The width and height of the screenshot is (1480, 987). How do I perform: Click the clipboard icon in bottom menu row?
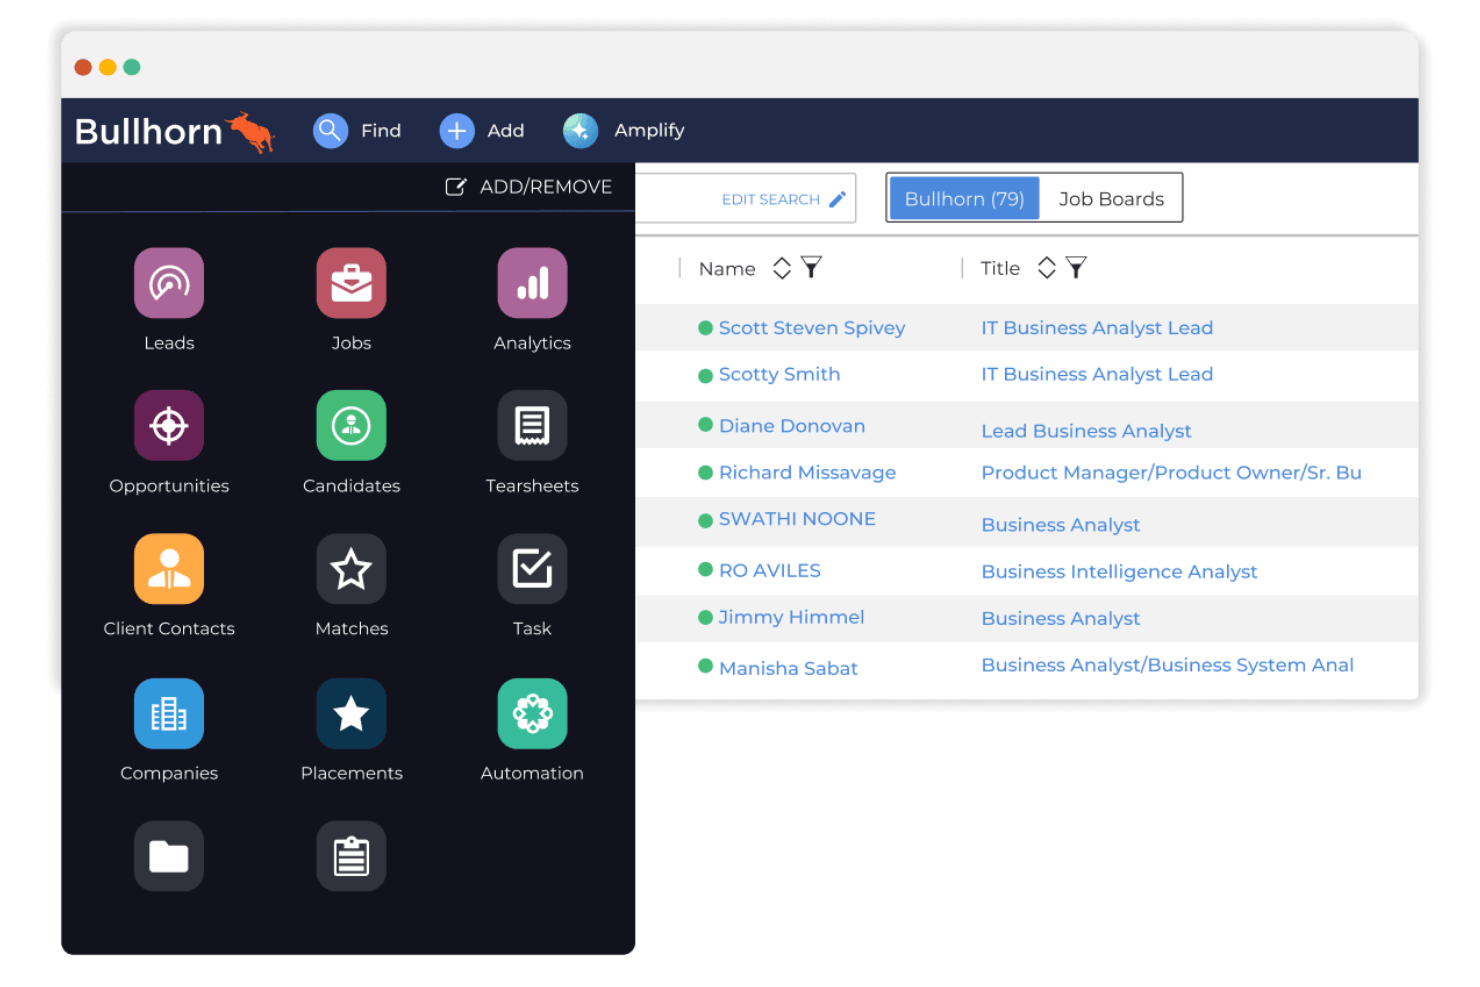[x=351, y=856]
